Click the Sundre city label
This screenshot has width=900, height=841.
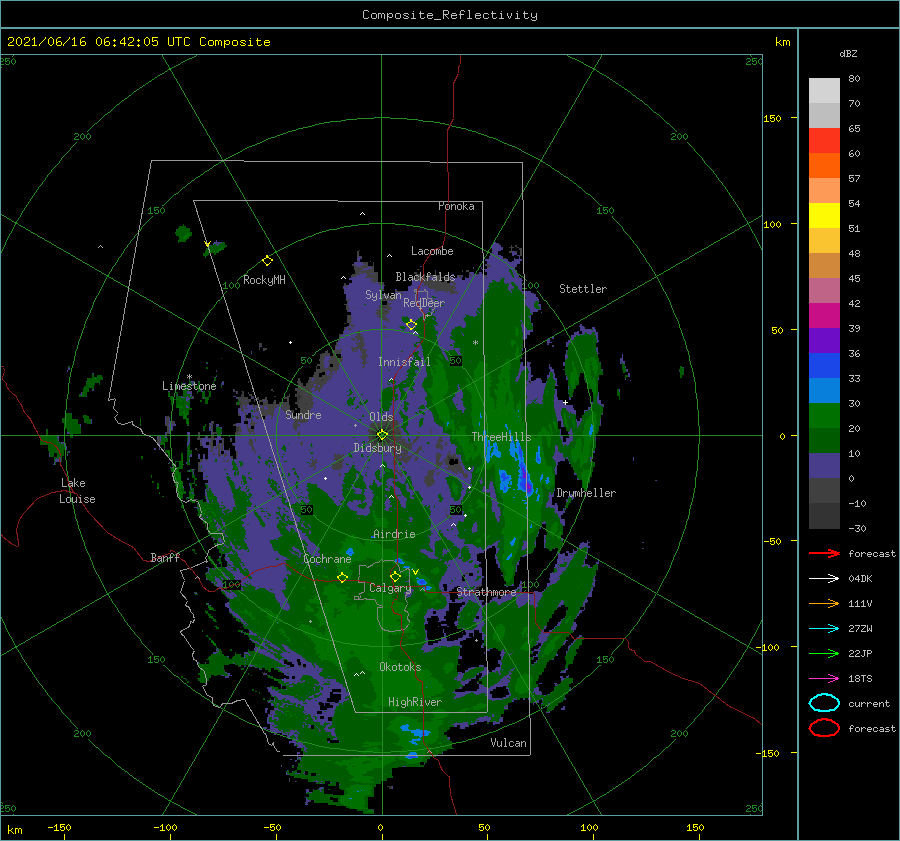coord(304,415)
